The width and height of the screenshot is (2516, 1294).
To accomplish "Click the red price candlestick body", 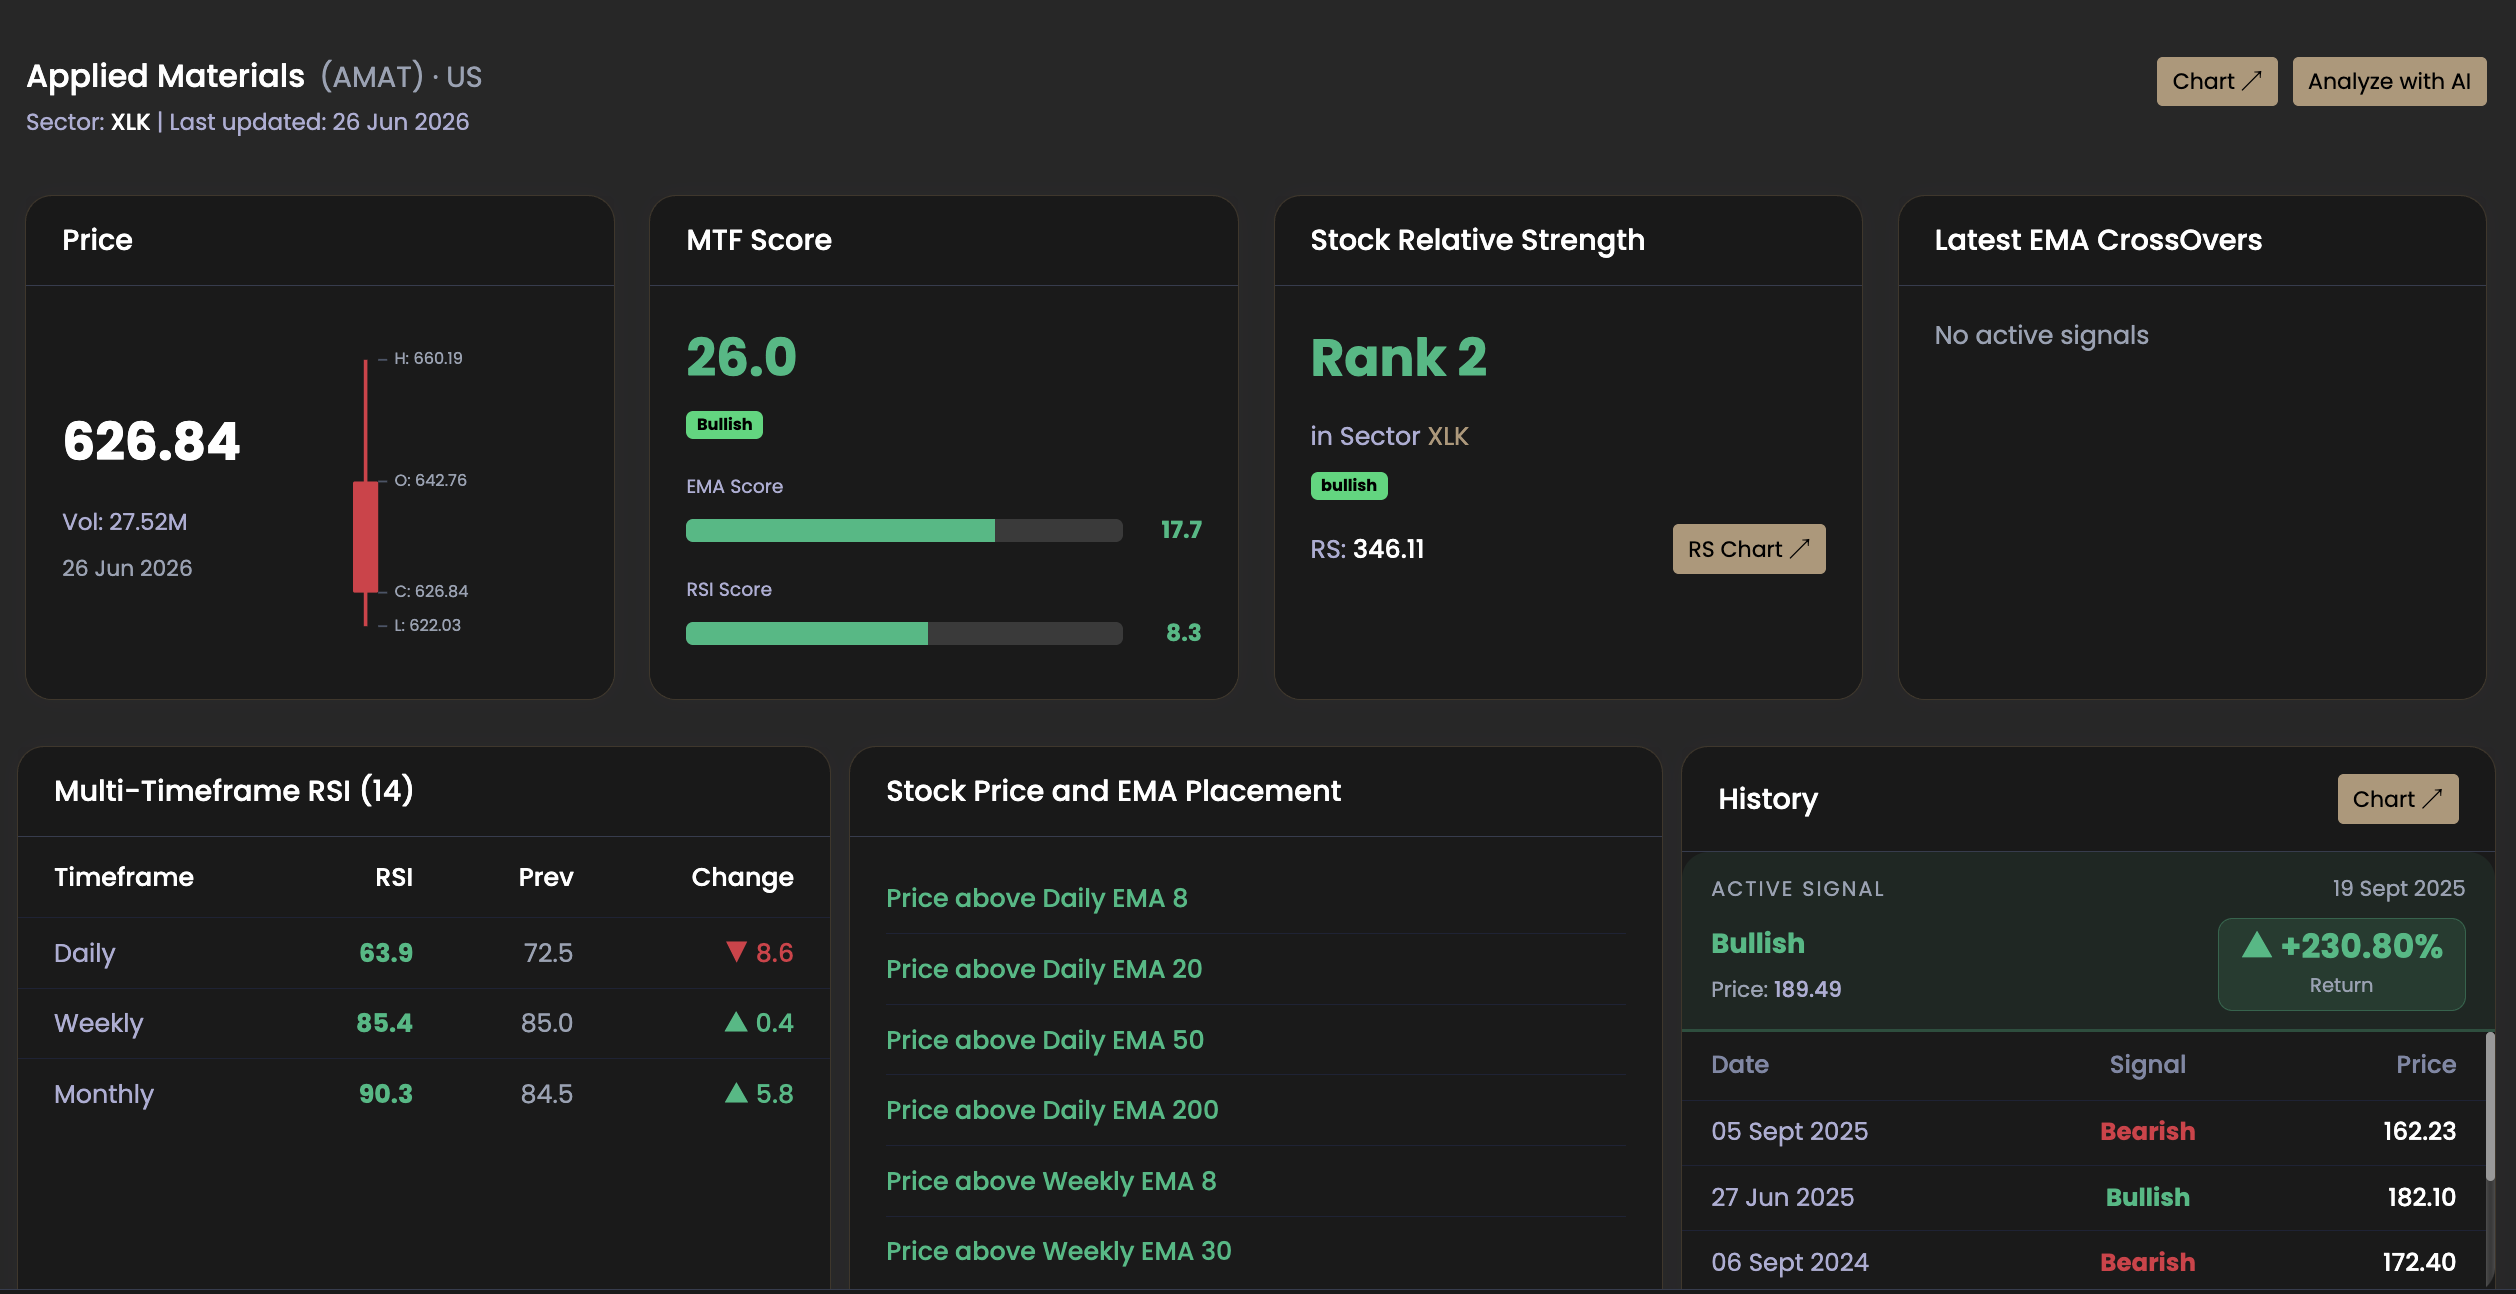I will point(366,537).
